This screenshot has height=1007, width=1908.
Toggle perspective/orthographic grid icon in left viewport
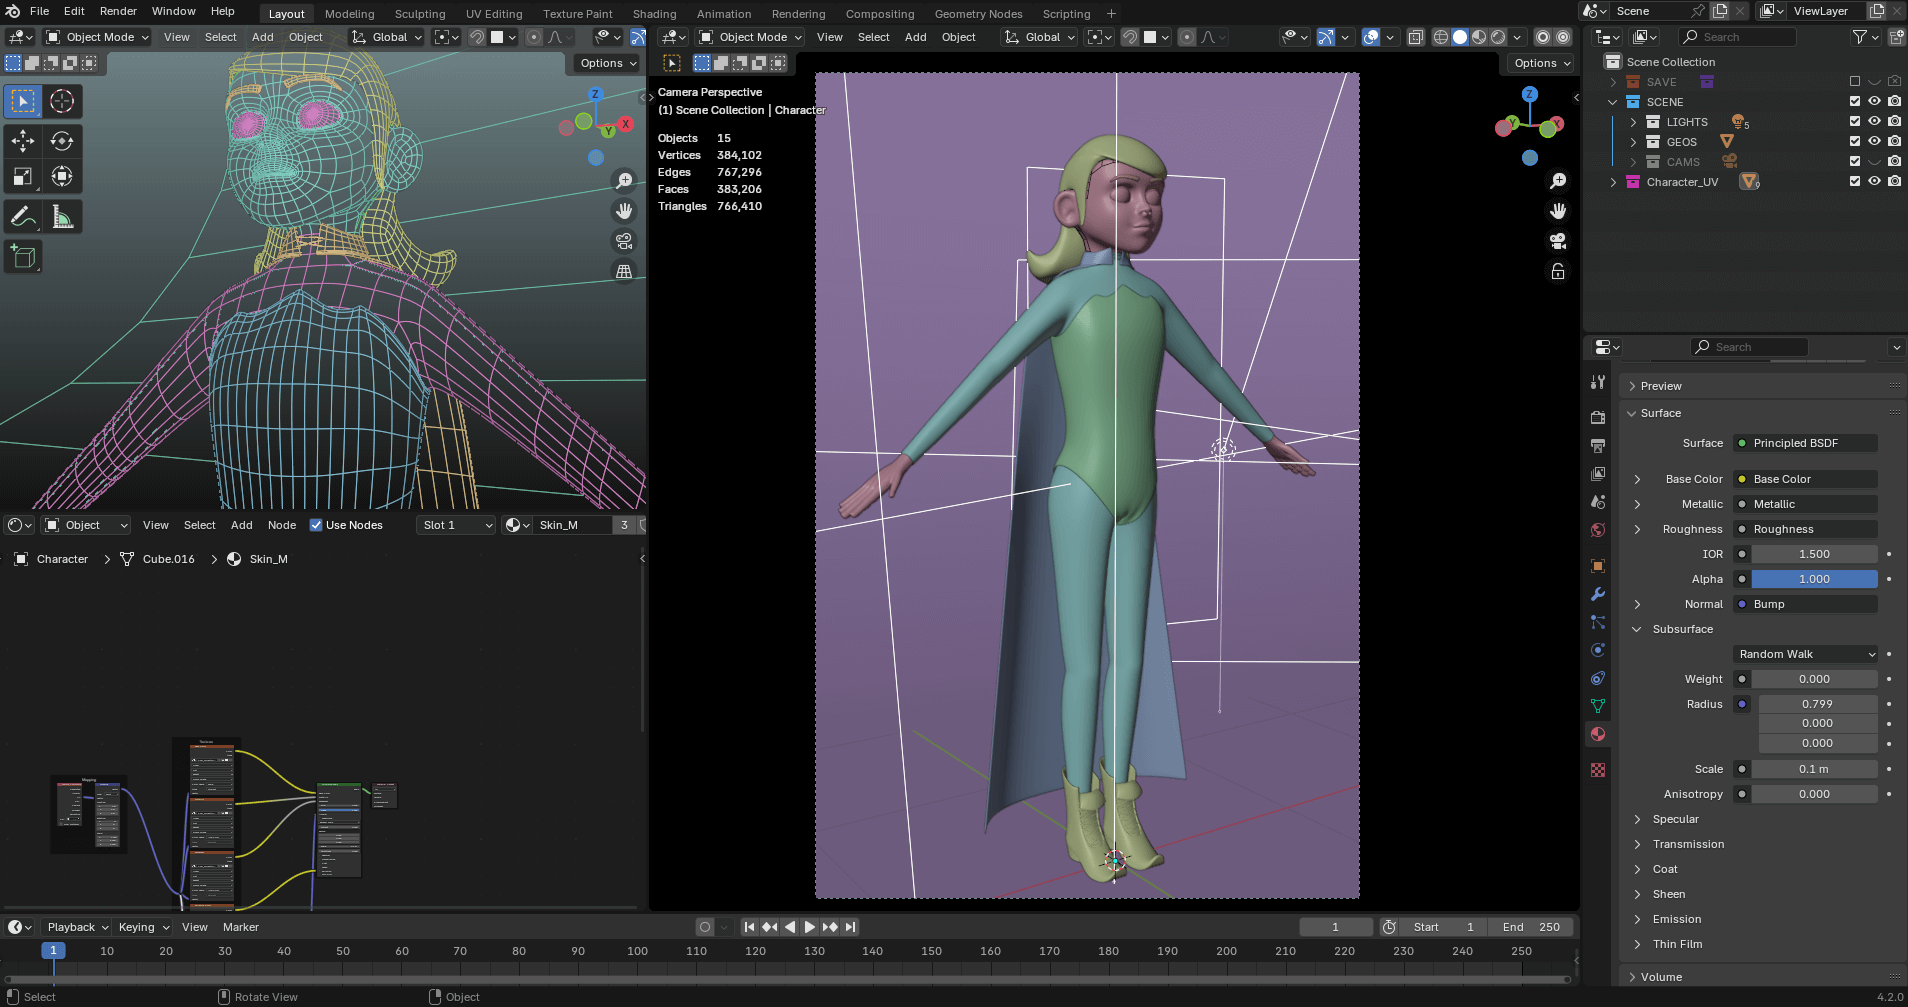624,271
